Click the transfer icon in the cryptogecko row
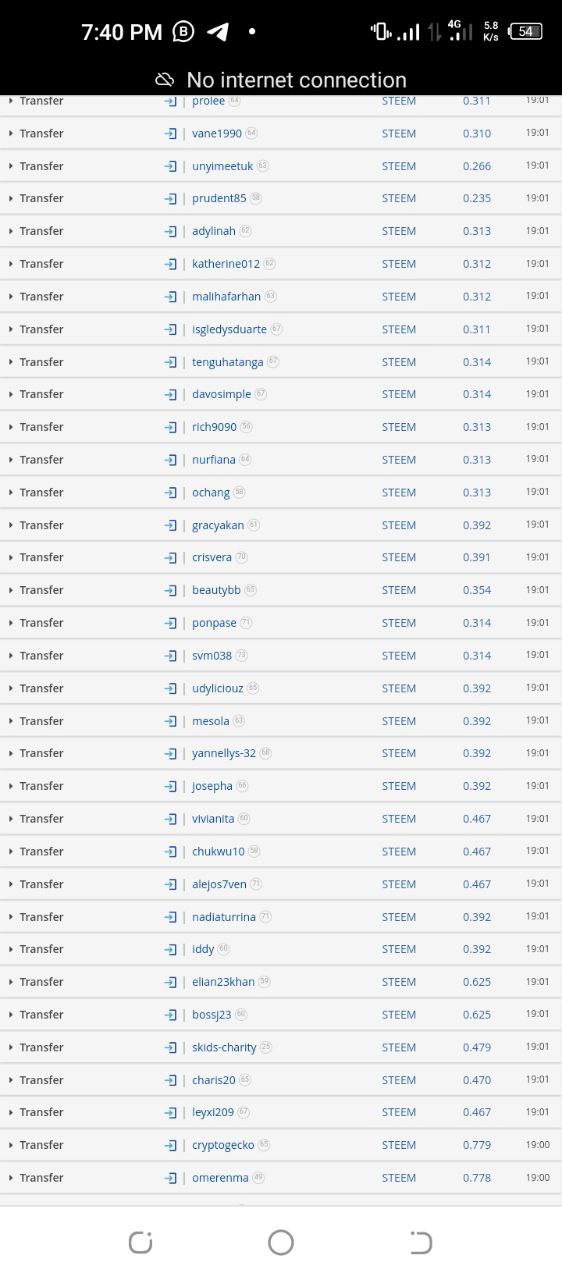Viewport: 562px width, 1280px height. pyautogui.click(x=170, y=1145)
